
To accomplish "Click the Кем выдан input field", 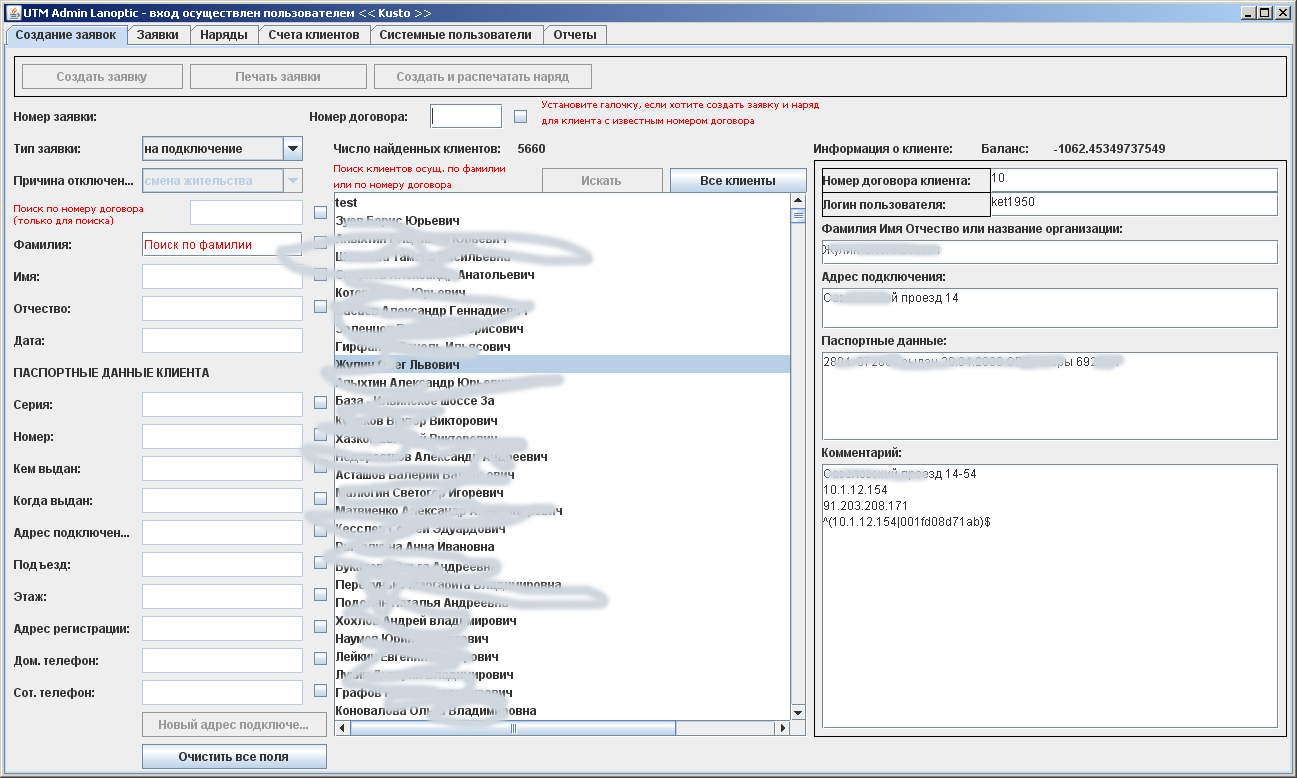I will click(222, 469).
